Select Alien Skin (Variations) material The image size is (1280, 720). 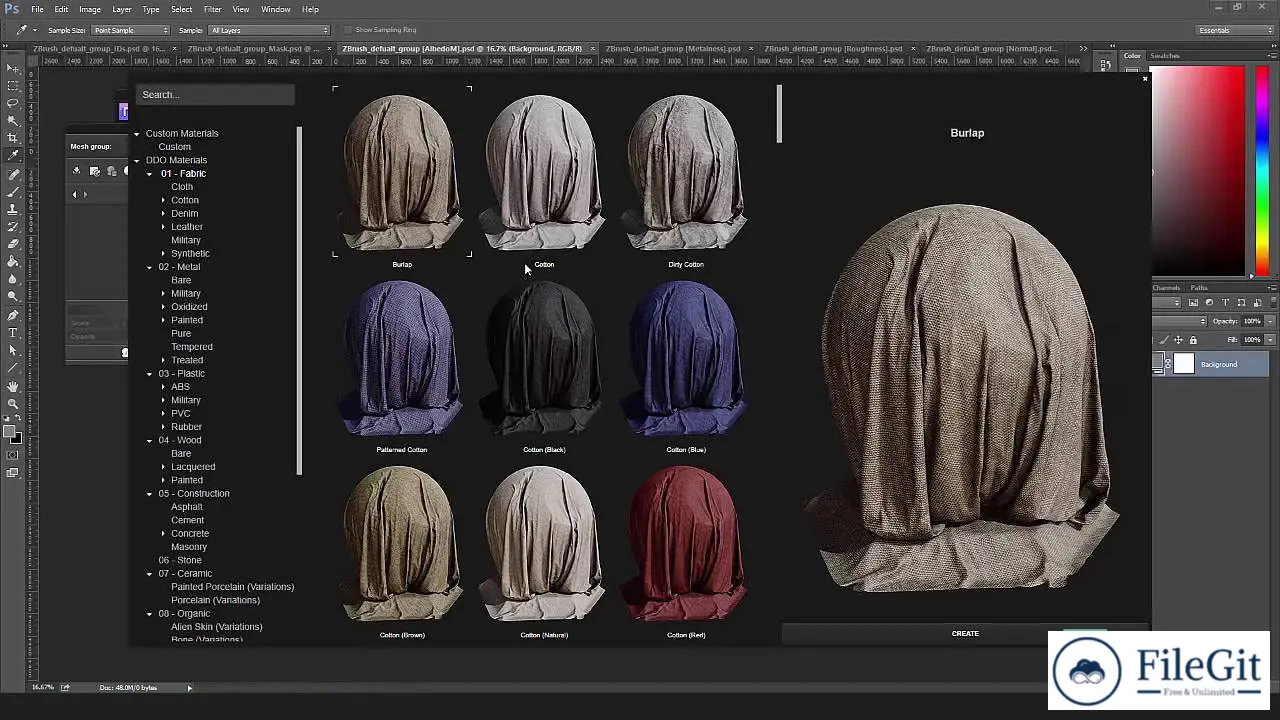[217, 627]
